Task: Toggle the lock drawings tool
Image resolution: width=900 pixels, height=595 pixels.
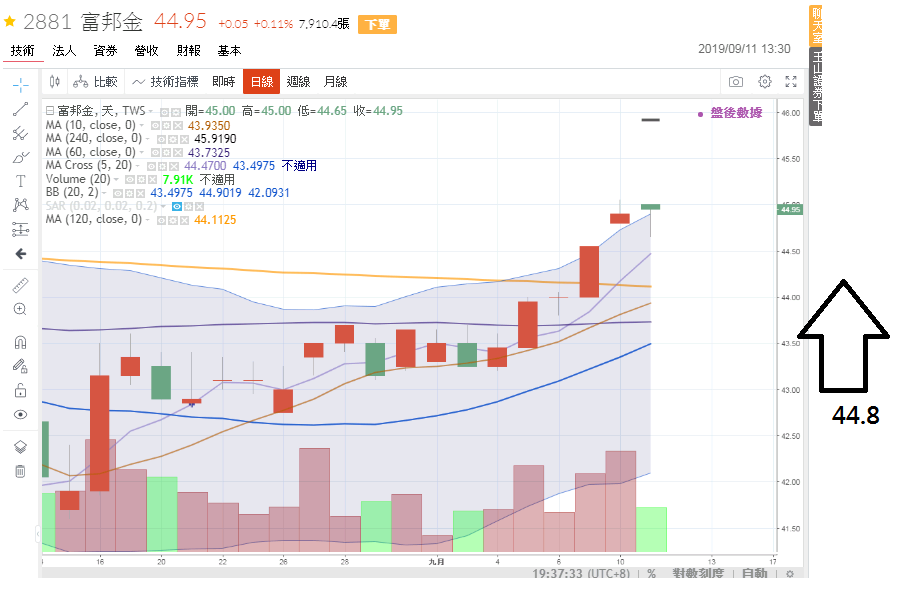Action: [20, 390]
